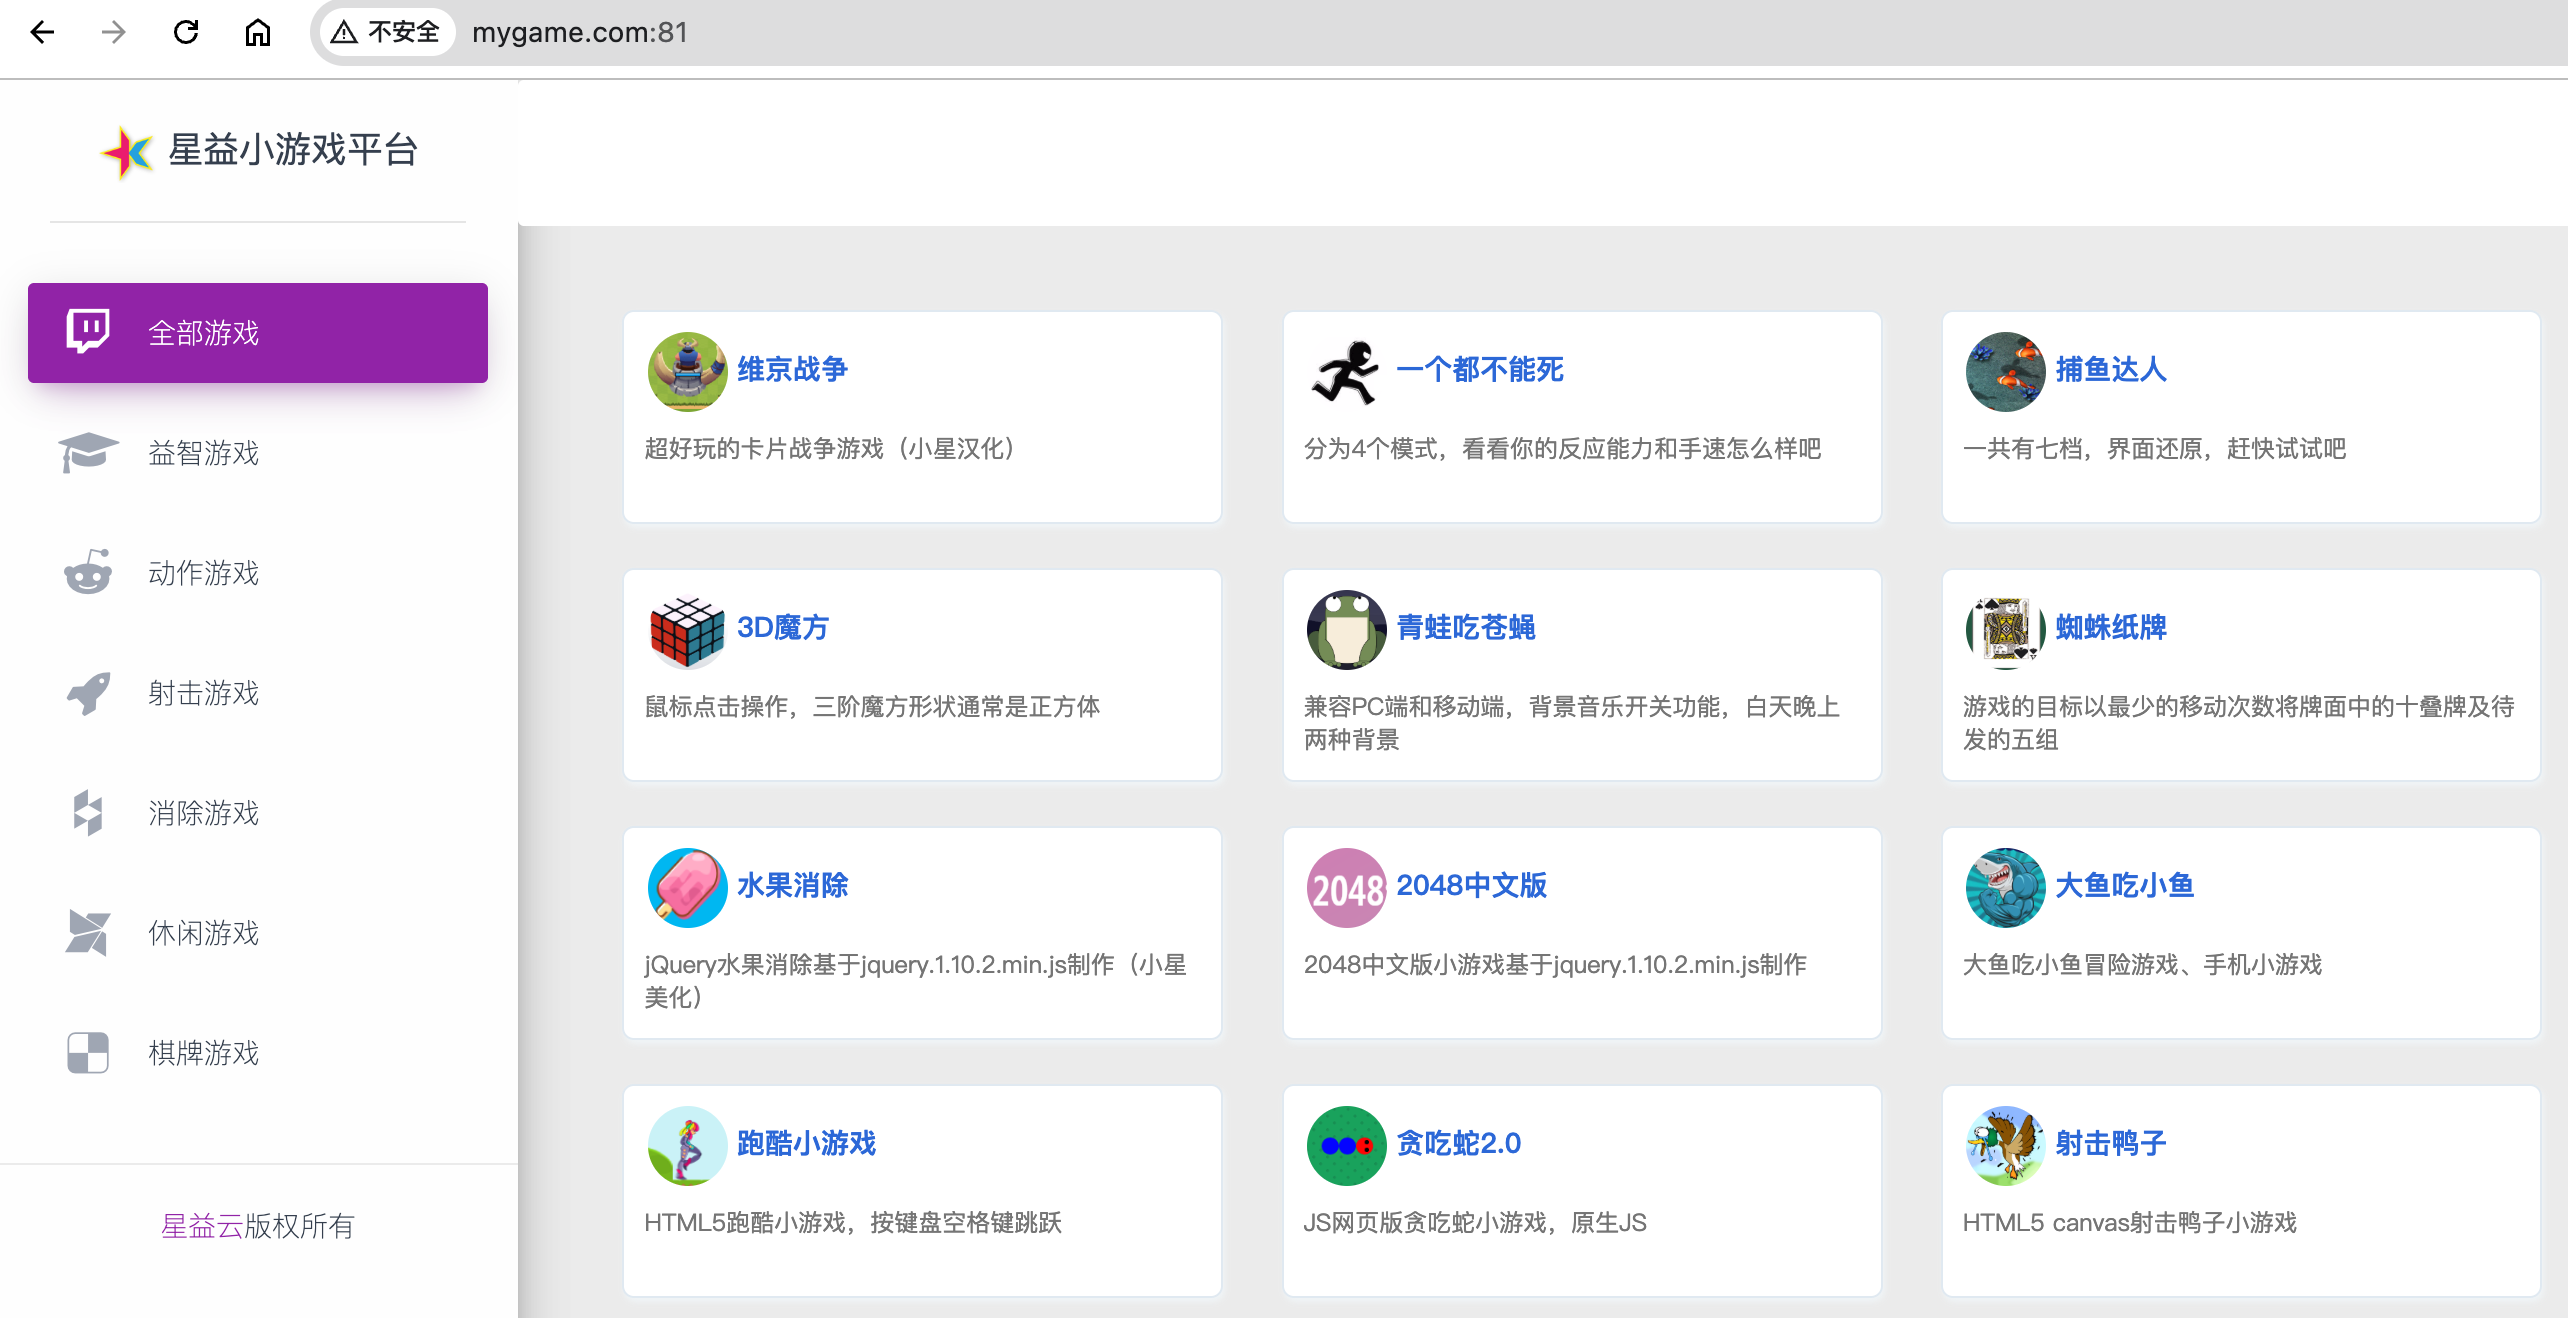Select 全部游戏 in the sidebar
Image resolution: width=2568 pixels, height=1318 pixels.
pos(203,333)
